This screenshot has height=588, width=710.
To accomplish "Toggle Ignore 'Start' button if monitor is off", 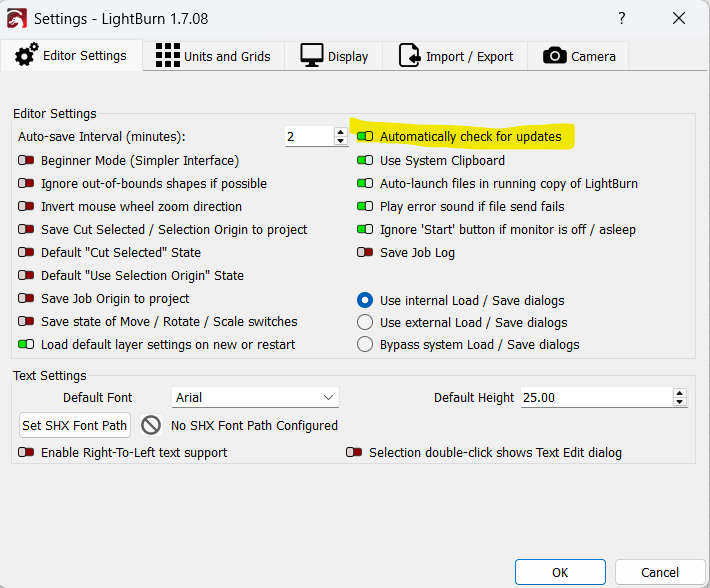I will pos(365,229).
